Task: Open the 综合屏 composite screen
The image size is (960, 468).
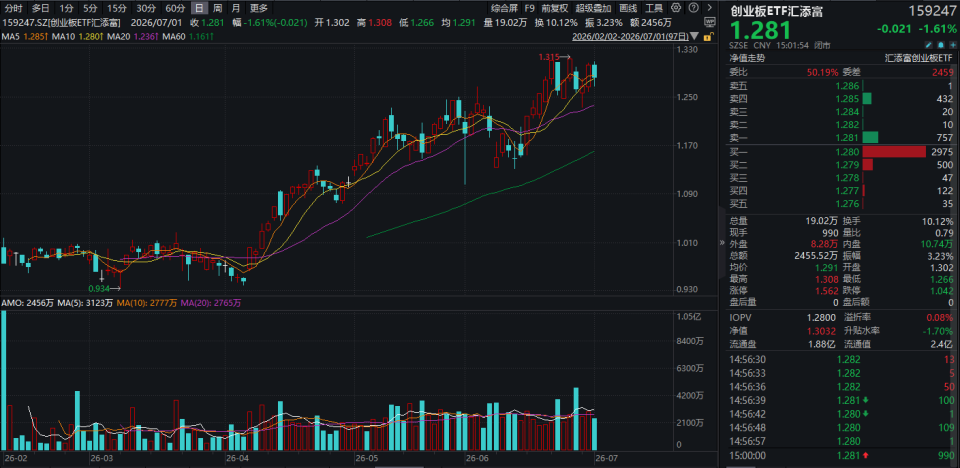Action: [x=503, y=8]
